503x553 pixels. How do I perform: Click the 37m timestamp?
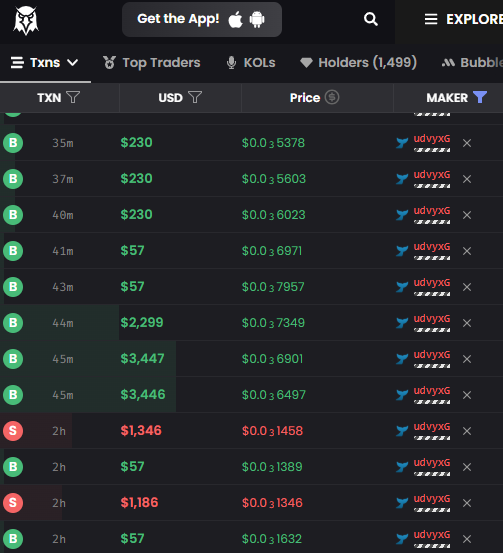[63, 179]
